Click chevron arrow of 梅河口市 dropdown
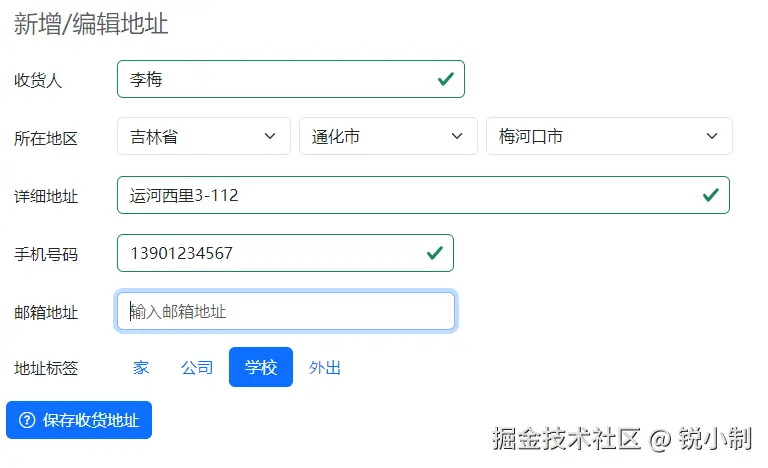768x468 pixels. pyautogui.click(x=712, y=137)
